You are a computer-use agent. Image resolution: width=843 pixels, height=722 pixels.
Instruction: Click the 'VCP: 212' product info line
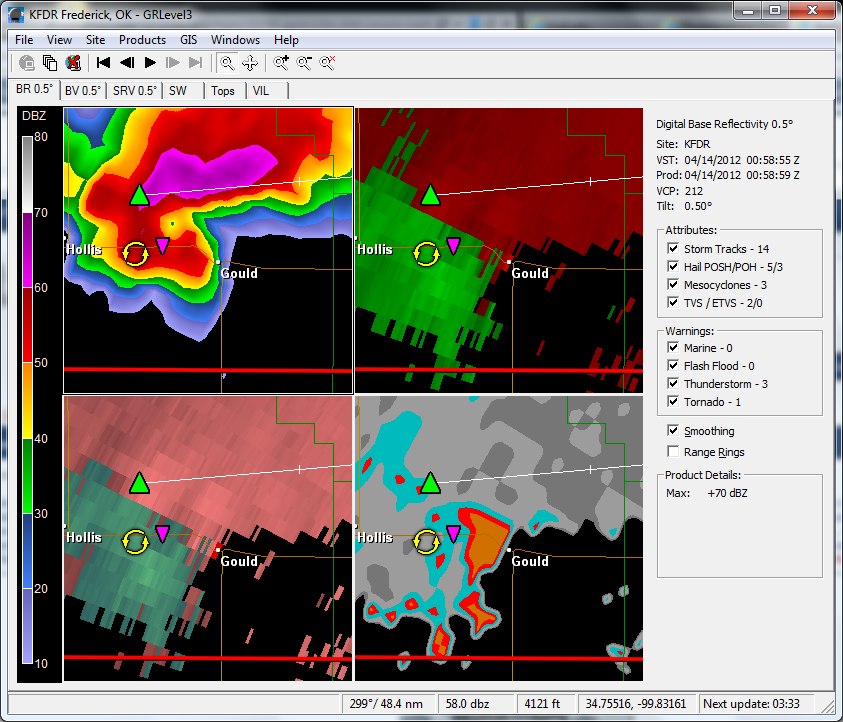(x=680, y=191)
